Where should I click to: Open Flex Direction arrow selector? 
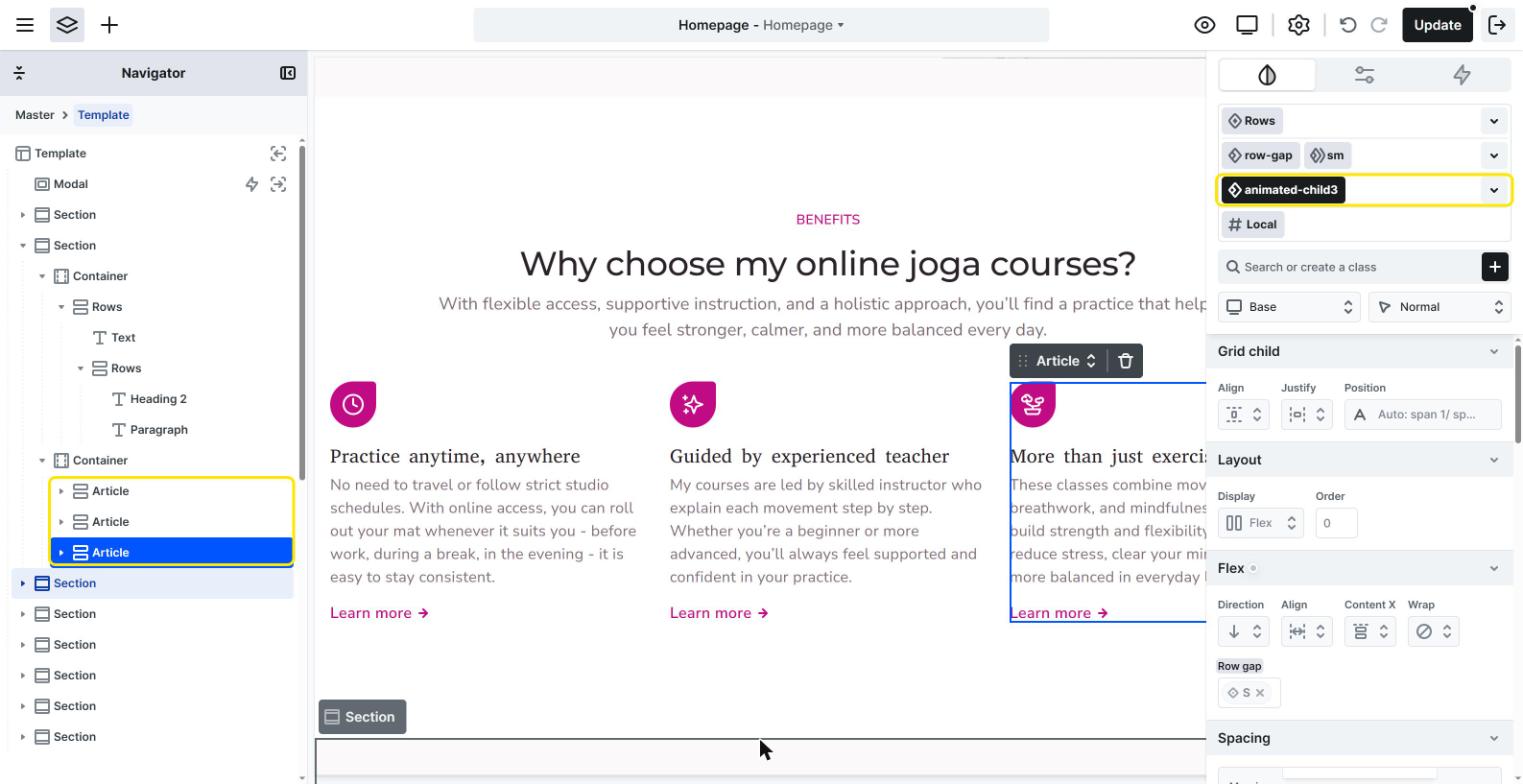click(x=1244, y=631)
